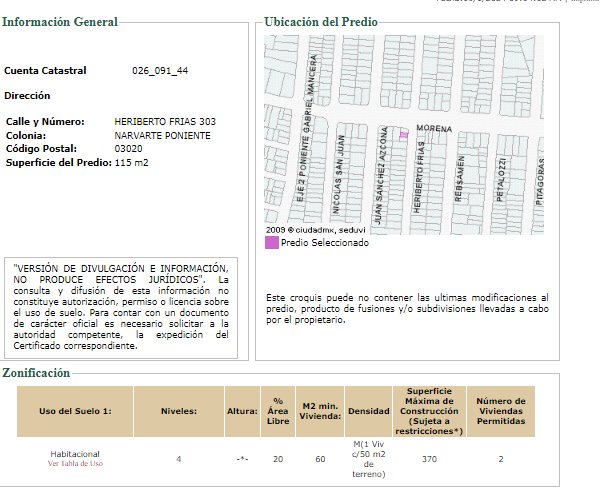This screenshot has width=600, height=491.
Task: Click the Predio Seleccionado magenta legend swatch
Action: click(x=272, y=243)
